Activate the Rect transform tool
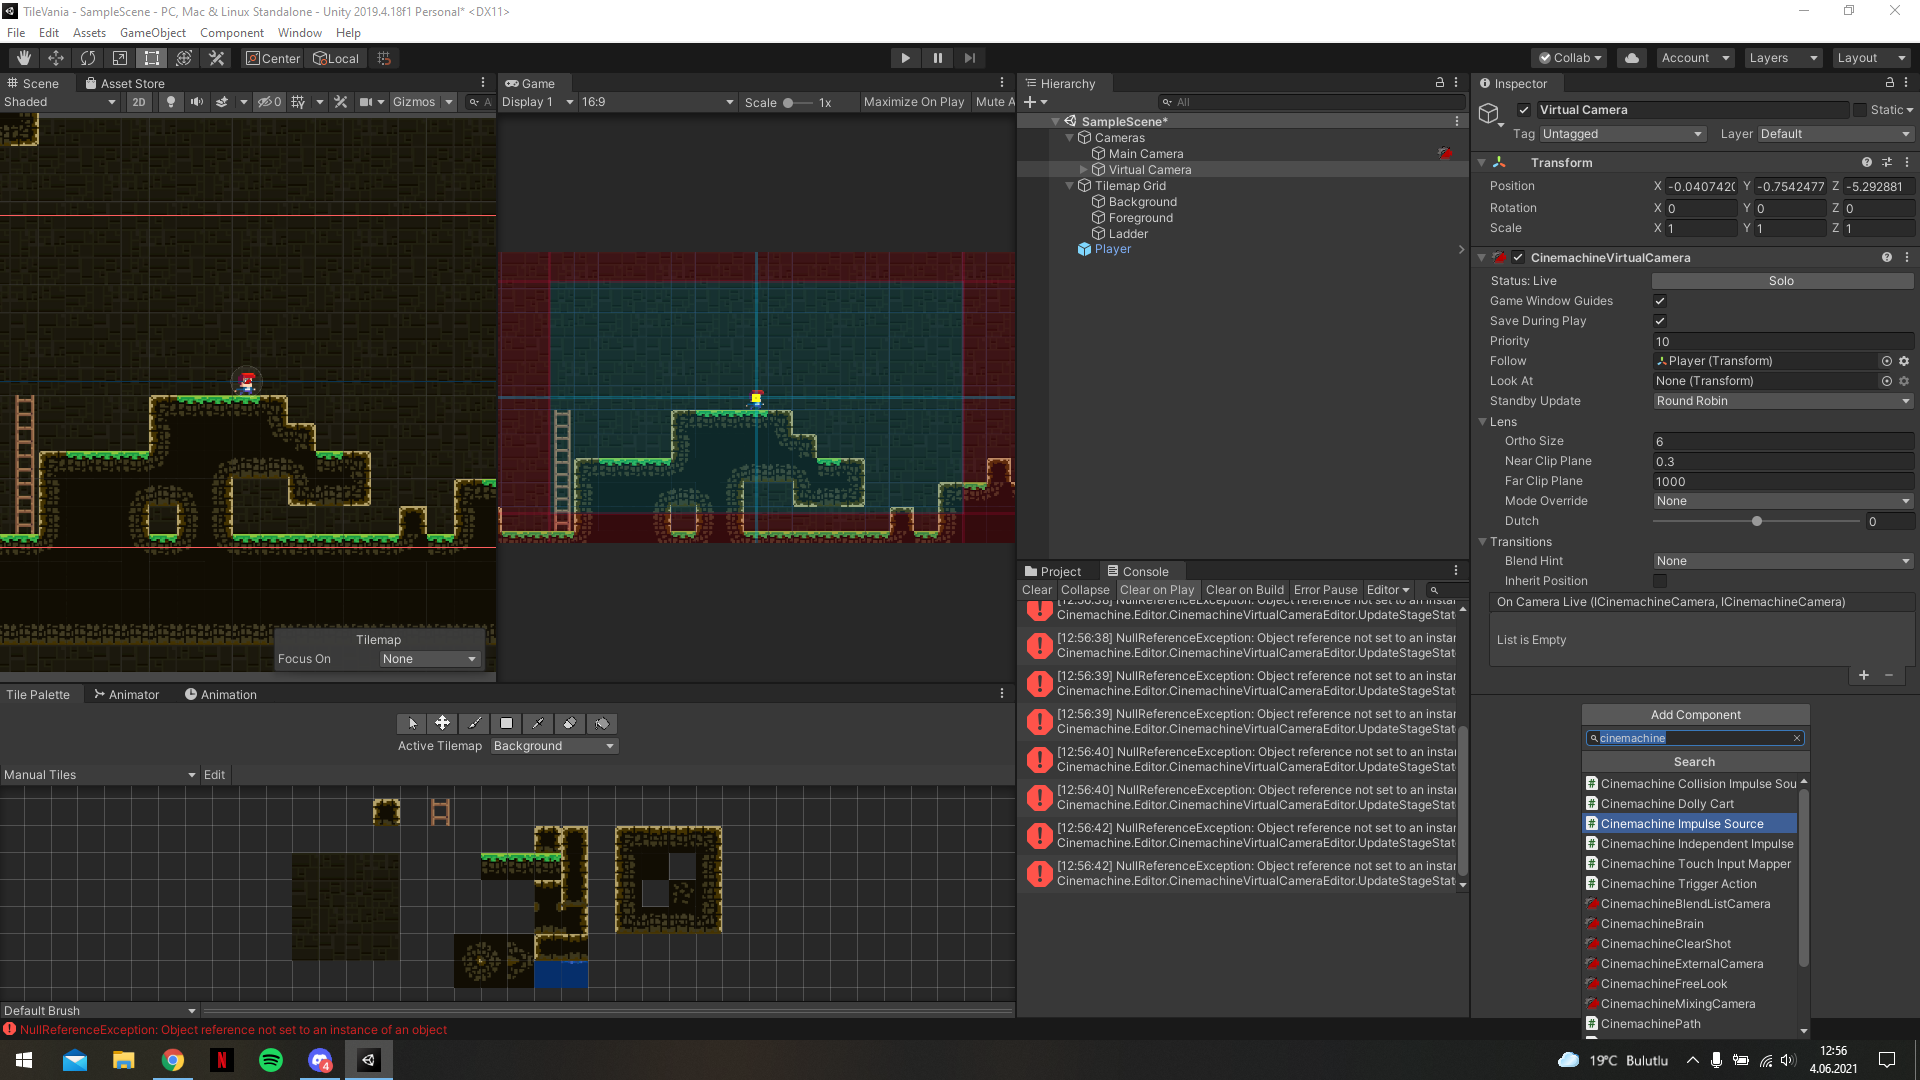The height and width of the screenshot is (1080, 1920). (152, 58)
